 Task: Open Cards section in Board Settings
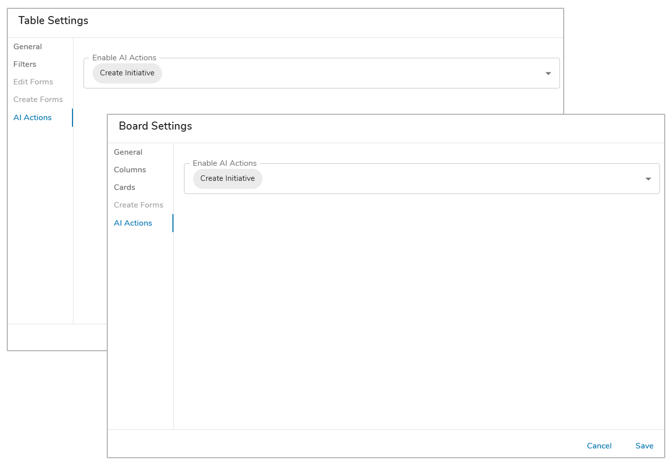click(124, 187)
